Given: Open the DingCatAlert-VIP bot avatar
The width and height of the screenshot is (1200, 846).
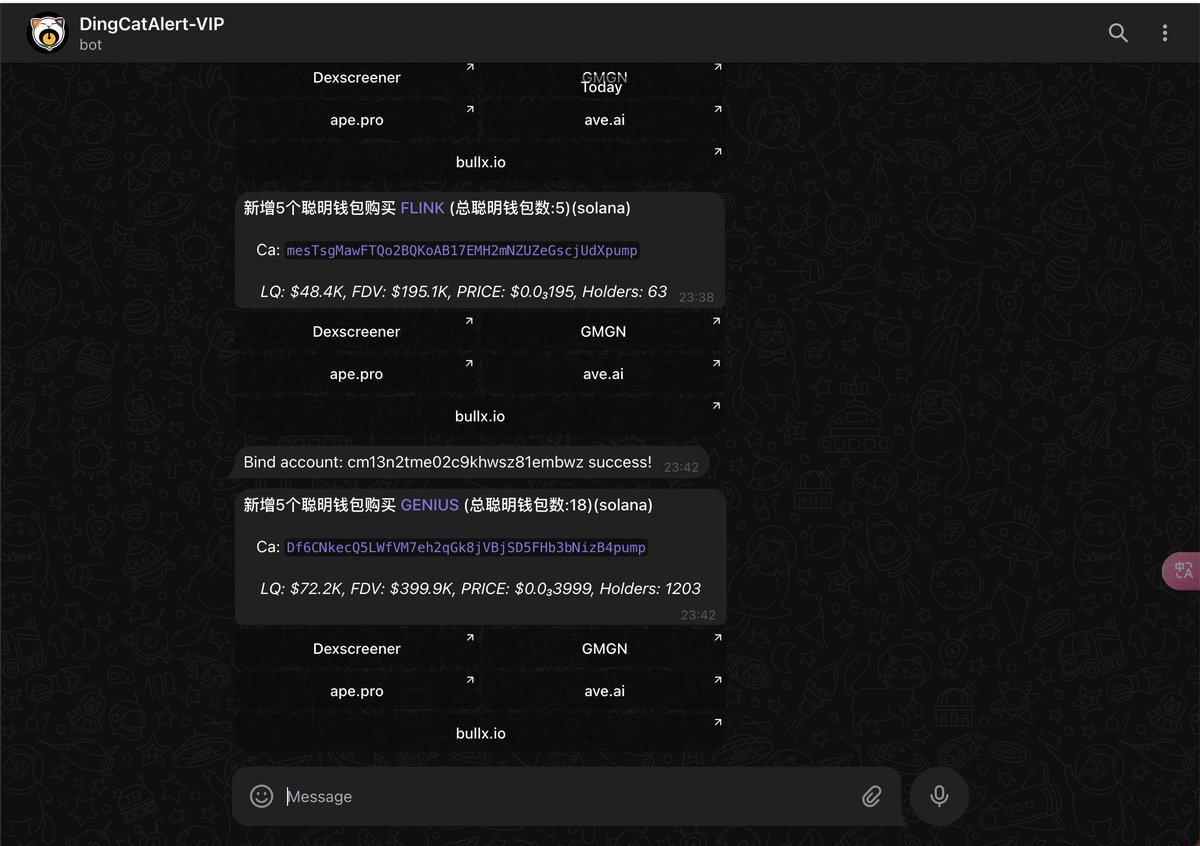Looking at the screenshot, I should [x=48, y=33].
